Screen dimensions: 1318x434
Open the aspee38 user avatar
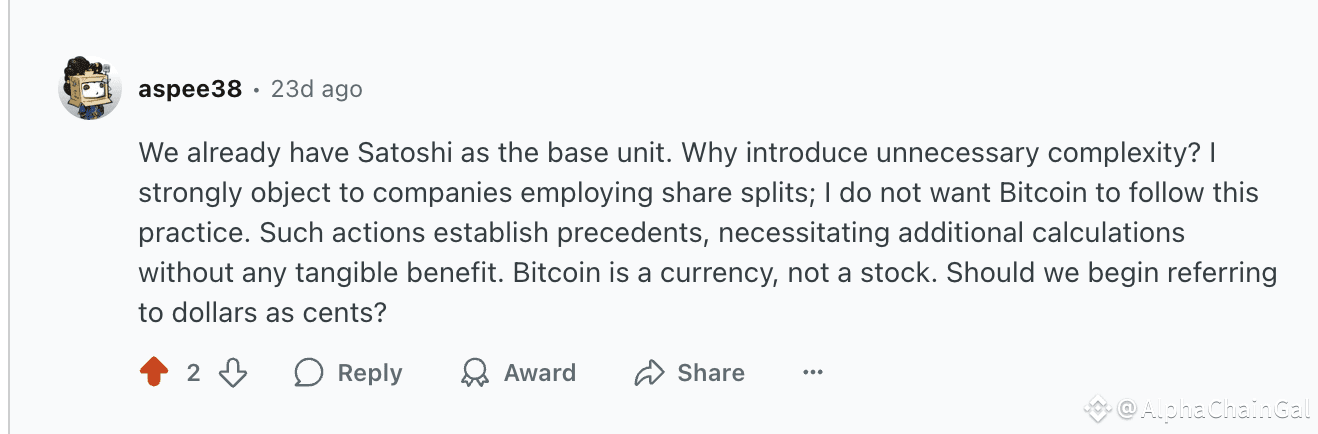90,88
